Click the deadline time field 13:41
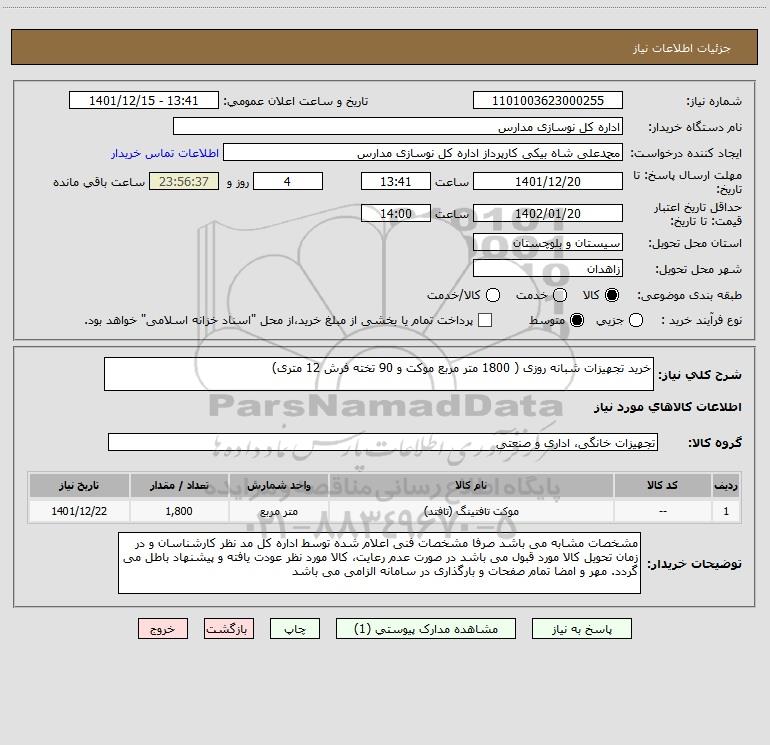 coord(396,182)
